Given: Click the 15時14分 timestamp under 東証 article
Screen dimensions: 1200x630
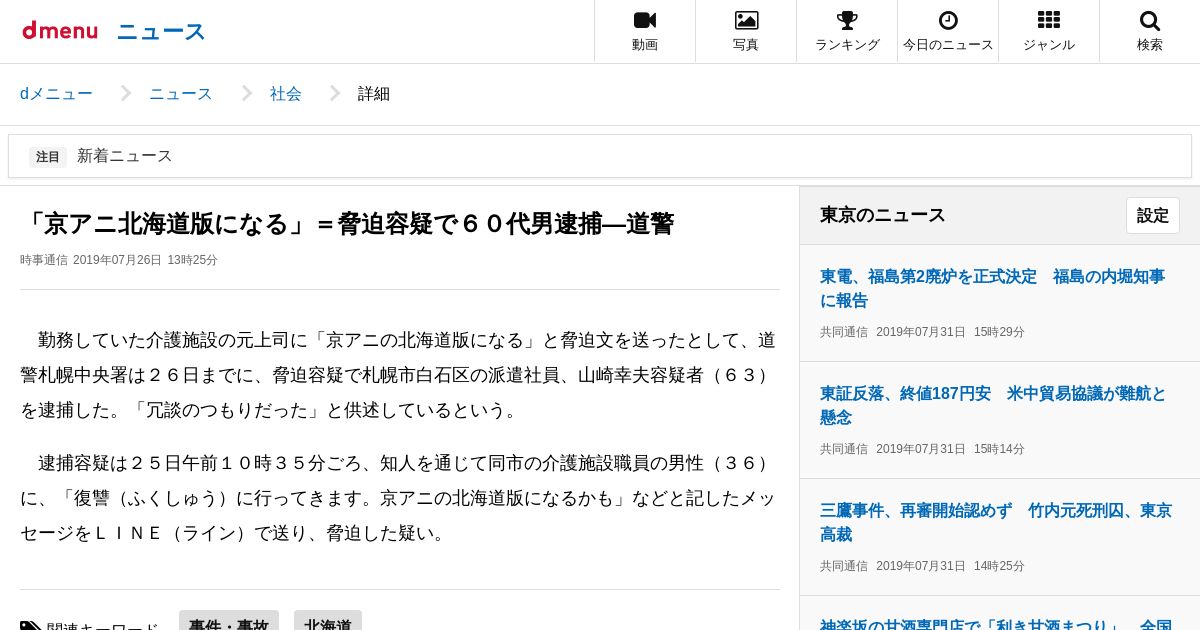Looking at the screenshot, I should [999, 449].
